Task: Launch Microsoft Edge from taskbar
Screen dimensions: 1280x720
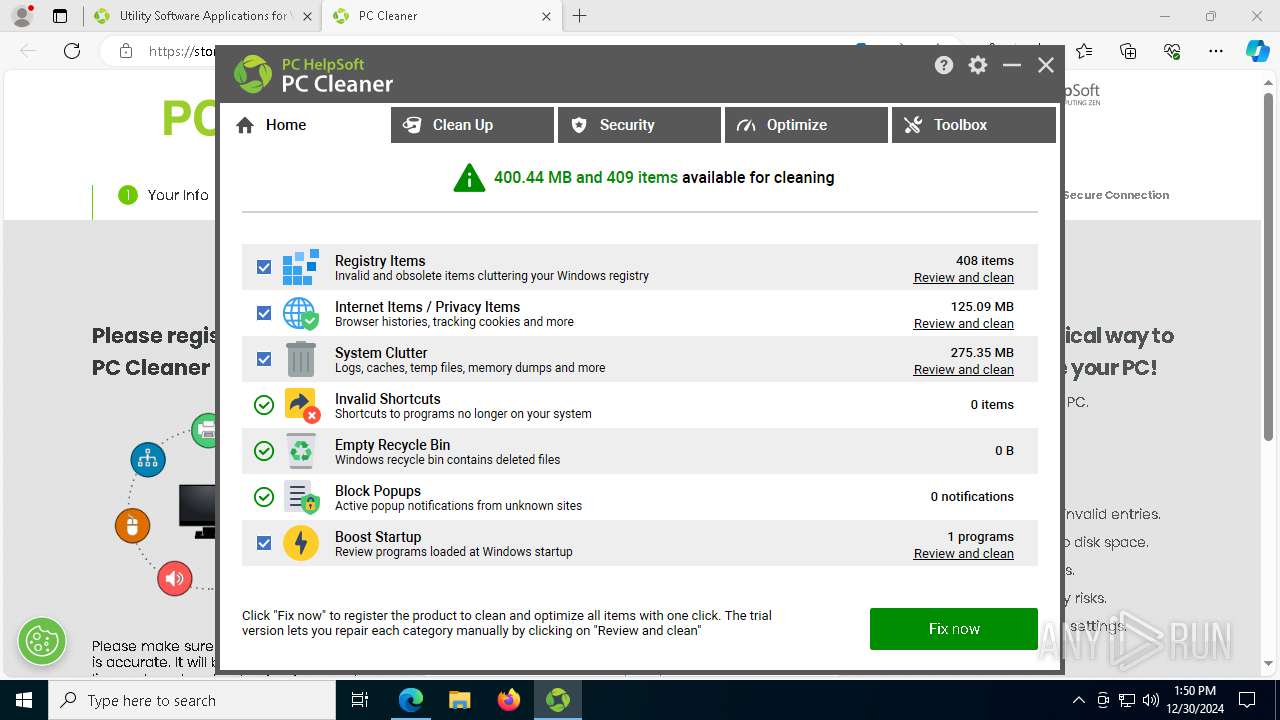Action: pyautogui.click(x=411, y=700)
